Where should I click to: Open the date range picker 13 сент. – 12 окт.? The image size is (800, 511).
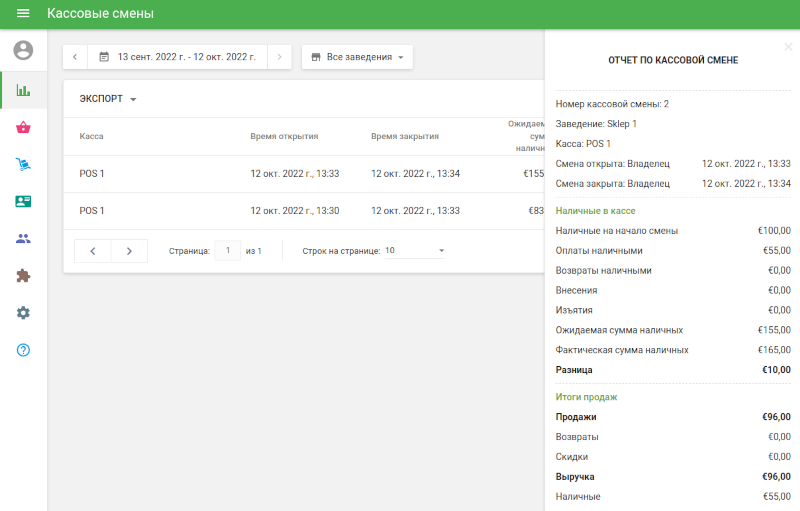point(177,57)
